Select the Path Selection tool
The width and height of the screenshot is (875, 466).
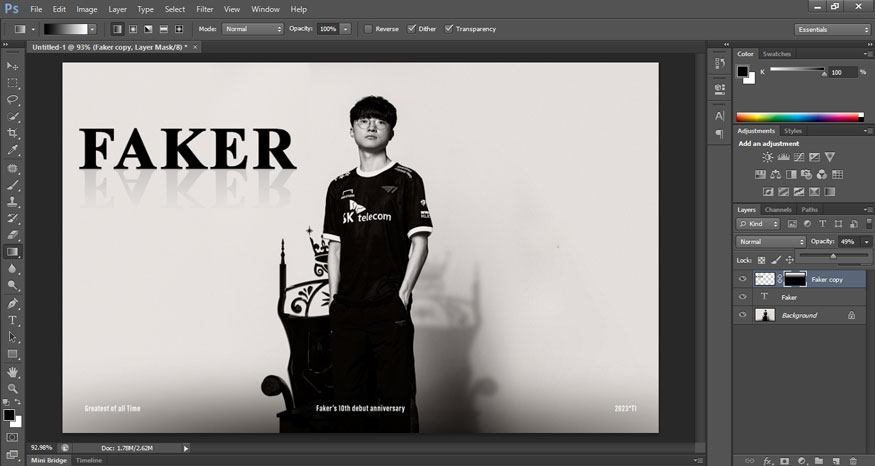click(x=12, y=337)
